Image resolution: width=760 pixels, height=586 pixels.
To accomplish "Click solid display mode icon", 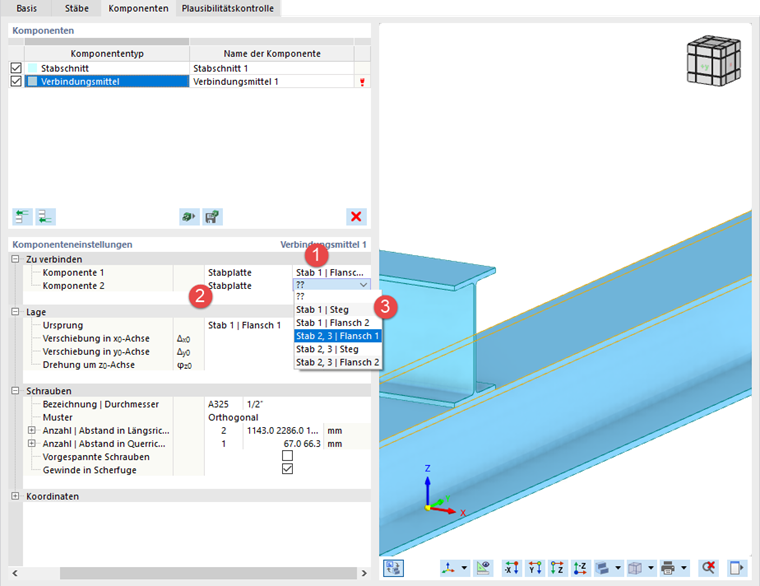I will tap(602, 568).
